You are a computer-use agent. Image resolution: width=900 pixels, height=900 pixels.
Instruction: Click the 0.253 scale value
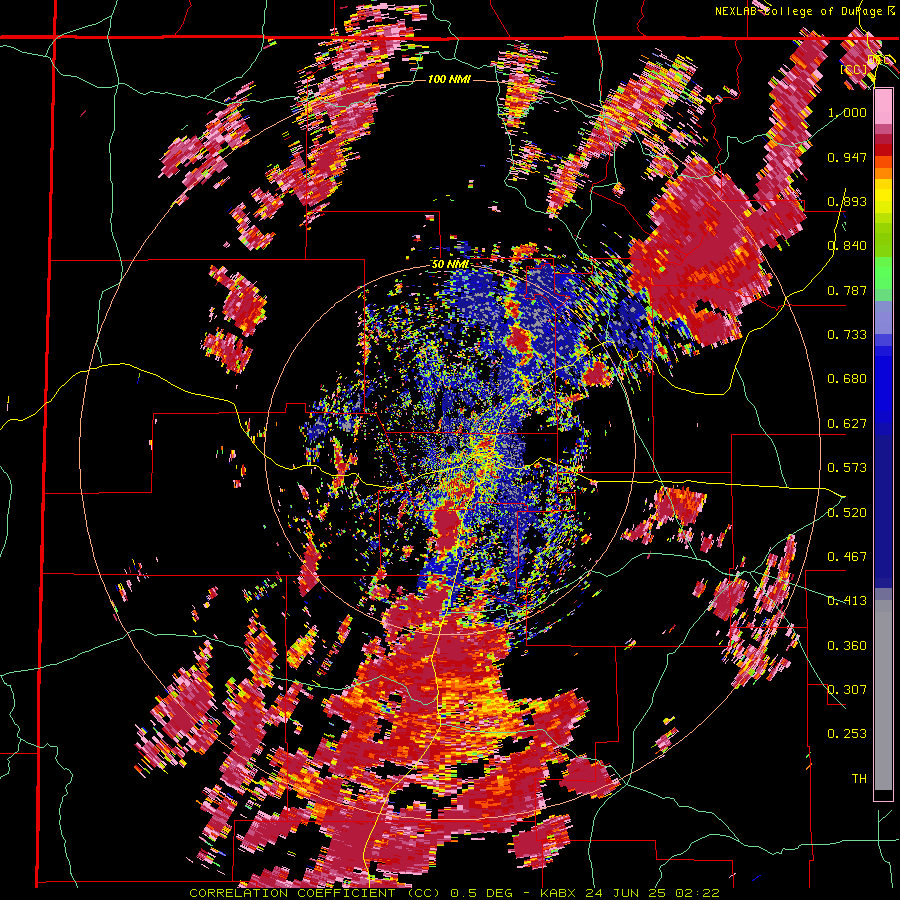(x=847, y=734)
